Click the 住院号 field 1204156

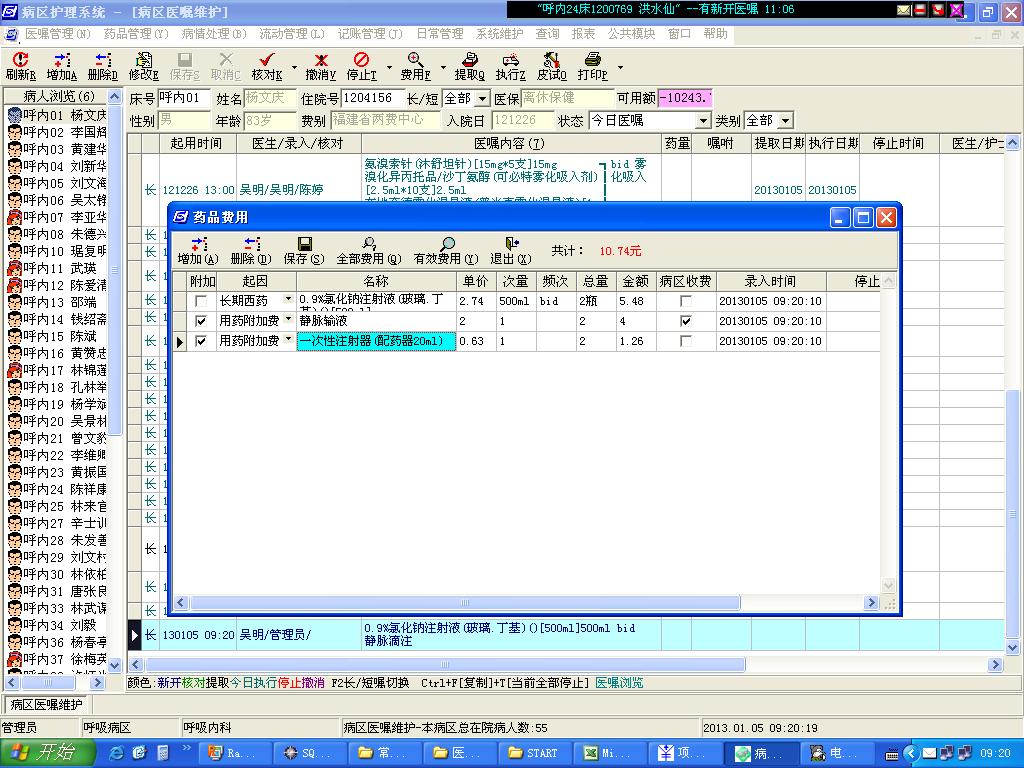(372, 98)
